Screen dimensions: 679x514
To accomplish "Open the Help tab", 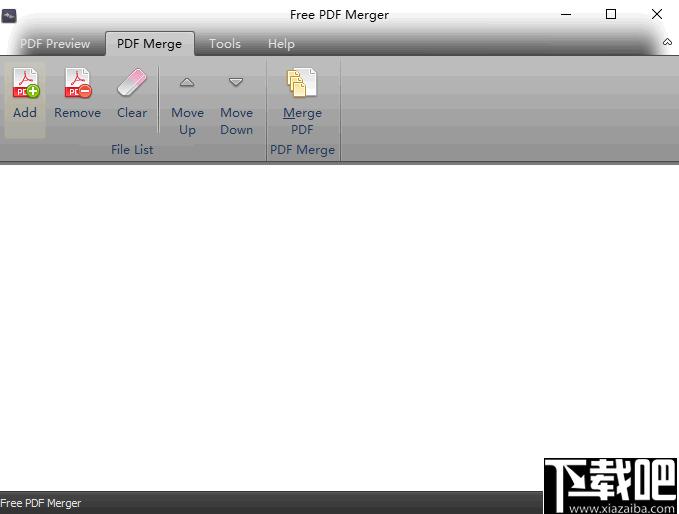I will (281, 44).
